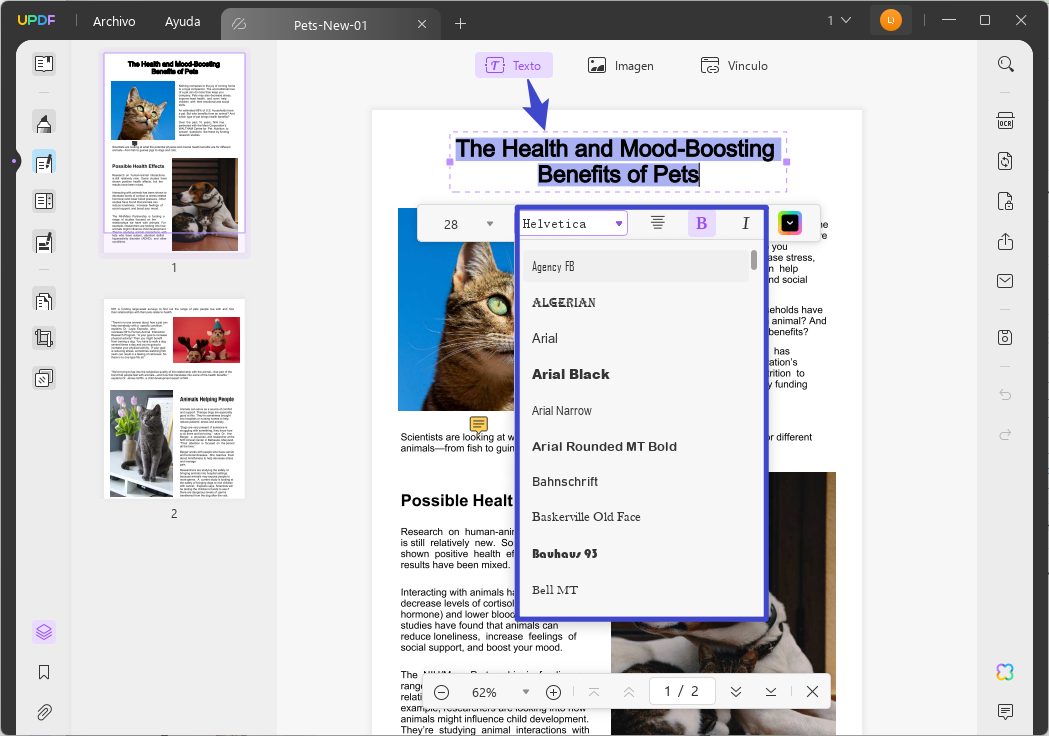Open the crop pages tool
Viewport: 1049px width, 736px height.
coord(44,338)
